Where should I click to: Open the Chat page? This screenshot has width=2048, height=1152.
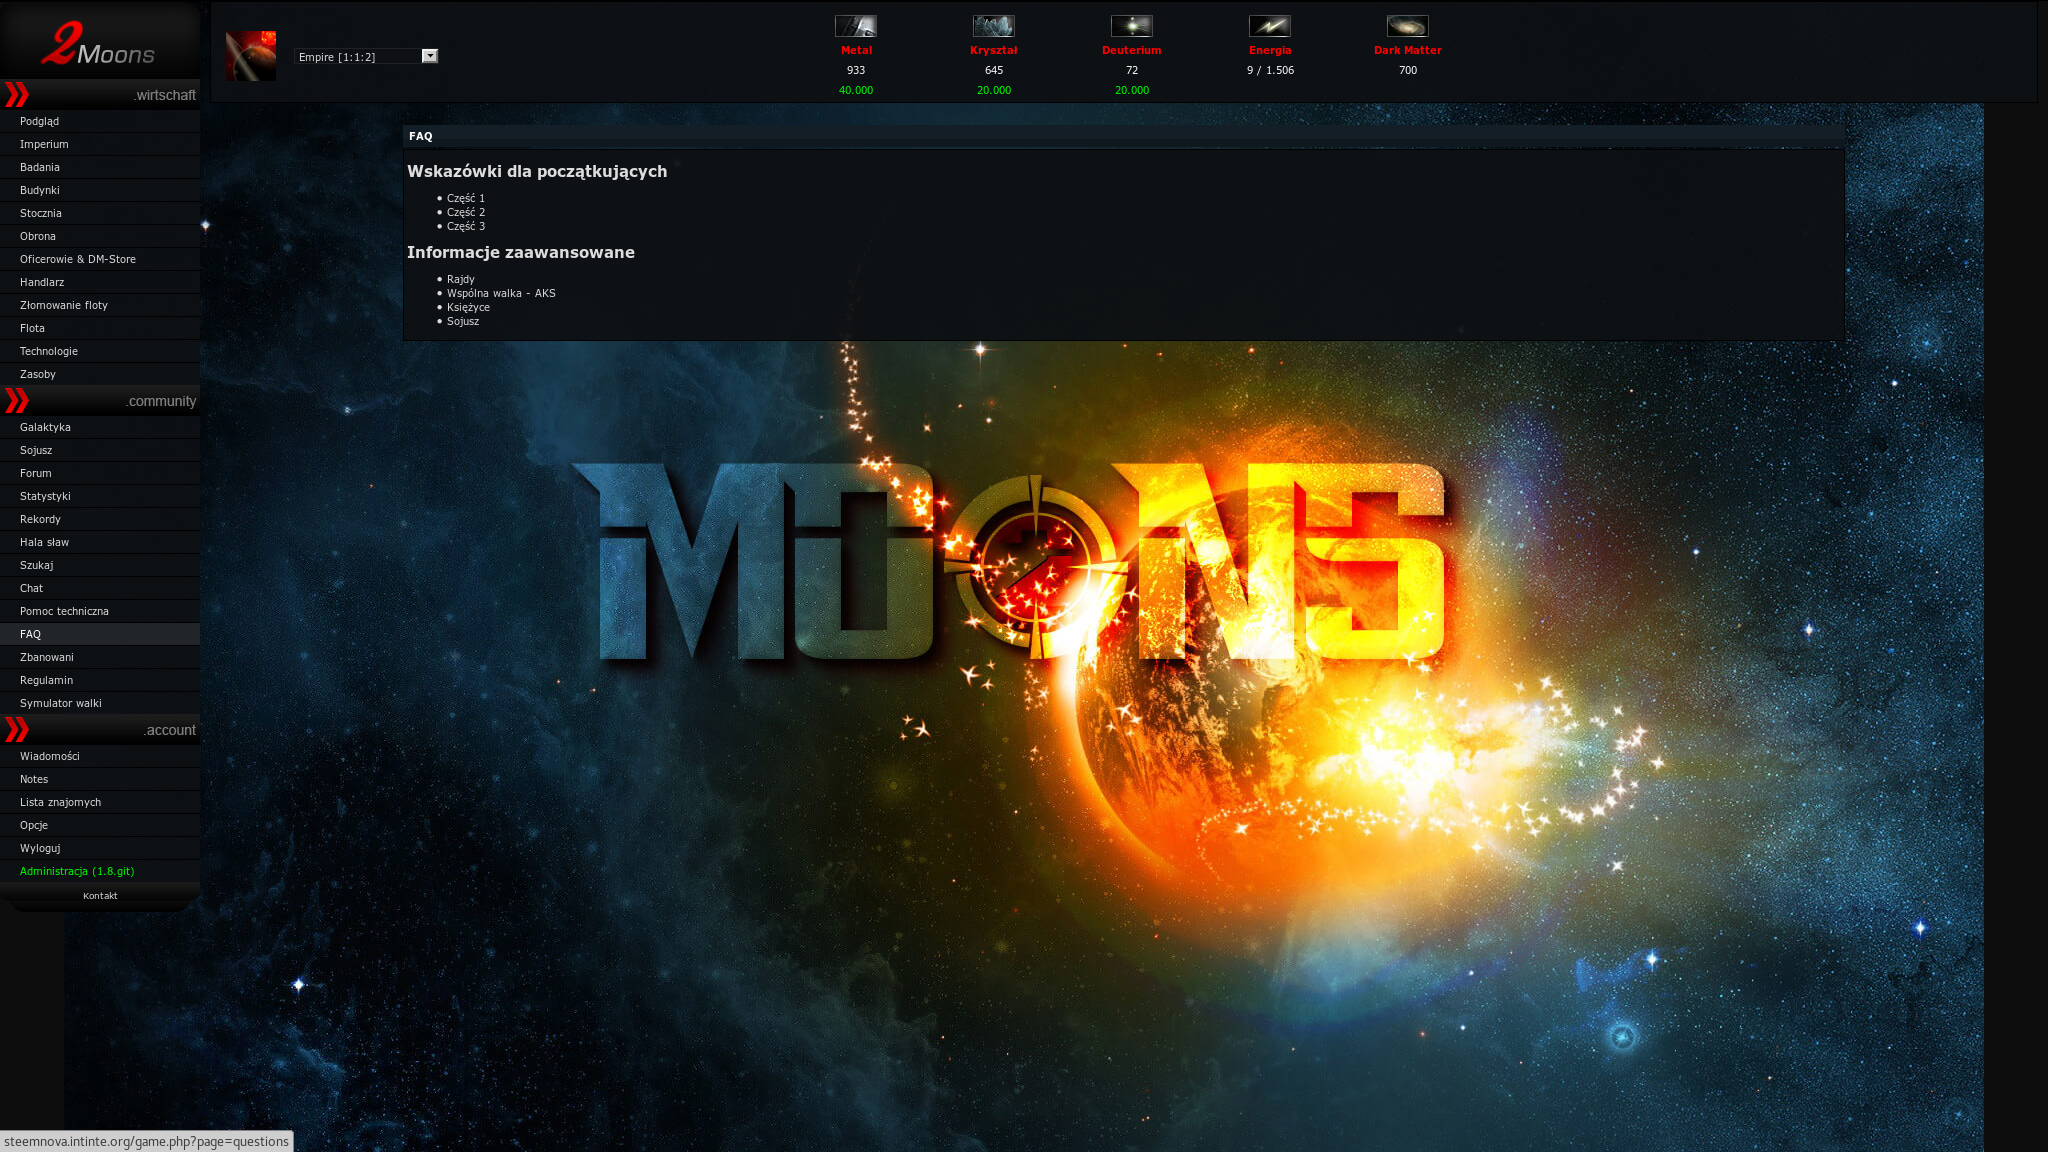pos(100,588)
